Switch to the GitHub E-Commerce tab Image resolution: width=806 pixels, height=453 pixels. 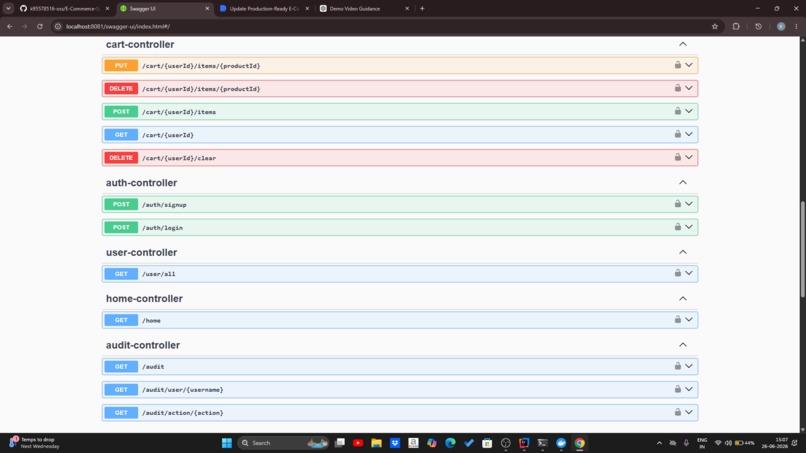pyautogui.click(x=64, y=9)
